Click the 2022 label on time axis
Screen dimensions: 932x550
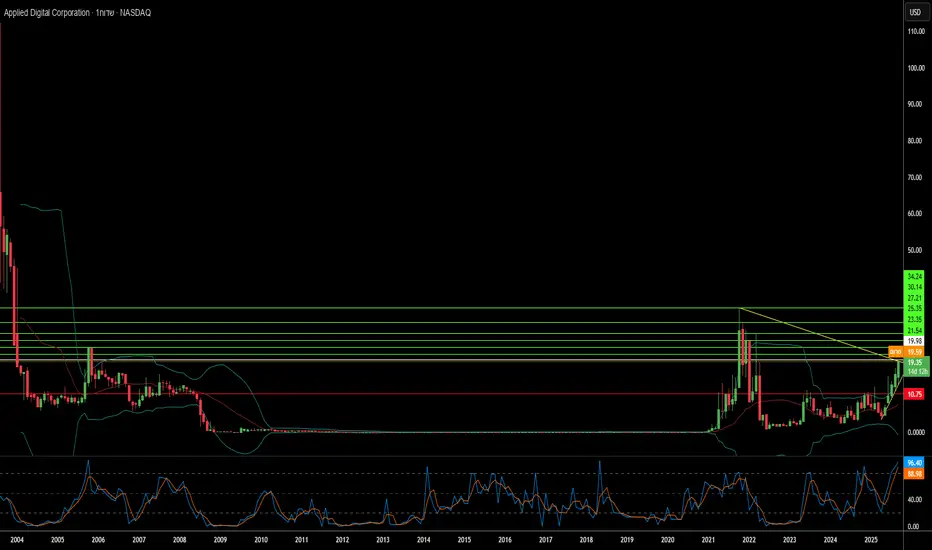[749, 540]
